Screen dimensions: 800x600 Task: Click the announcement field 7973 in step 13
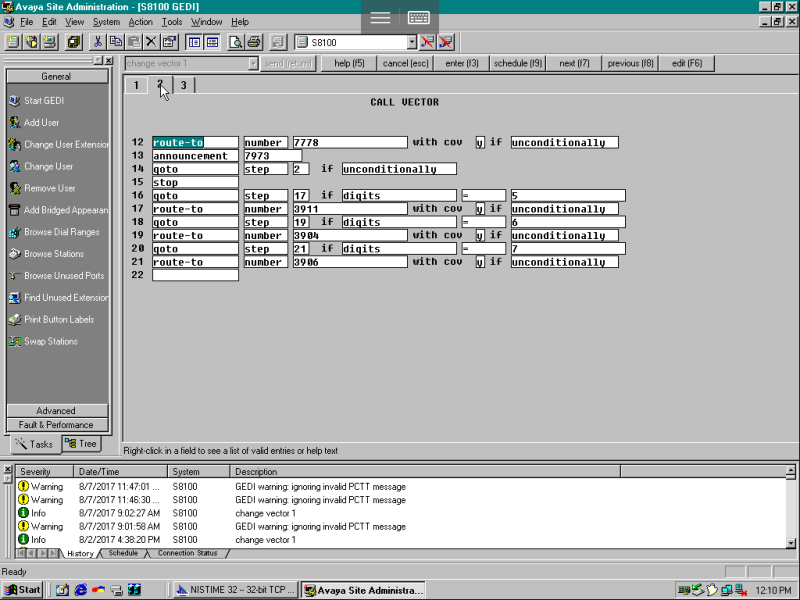[x=272, y=156]
